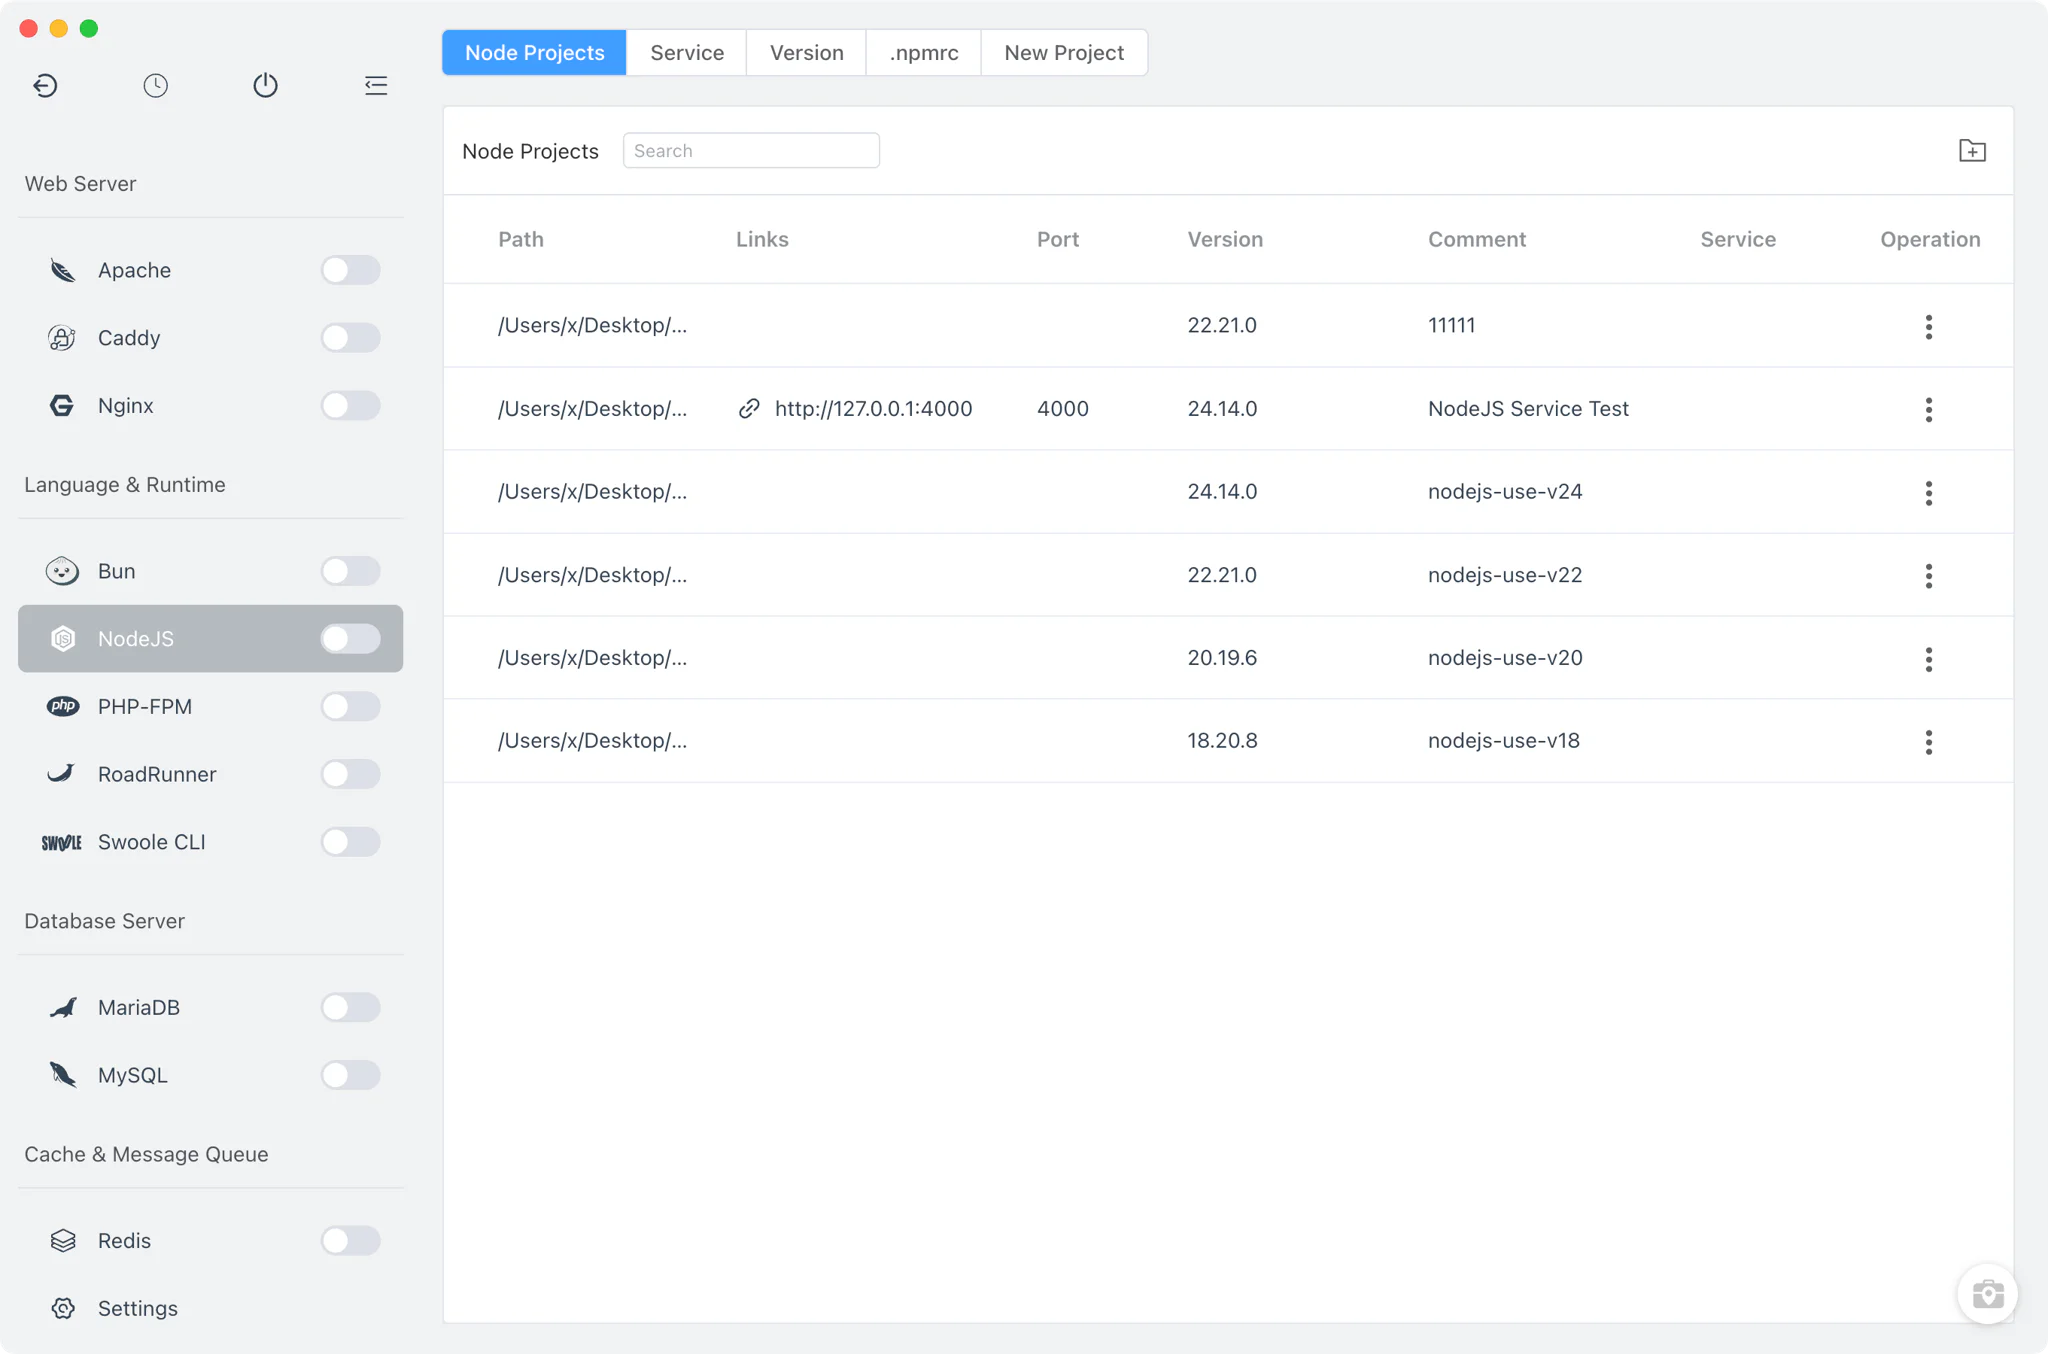Click the Node Projects search field
The height and width of the screenshot is (1354, 2048).
coord(751,151)
